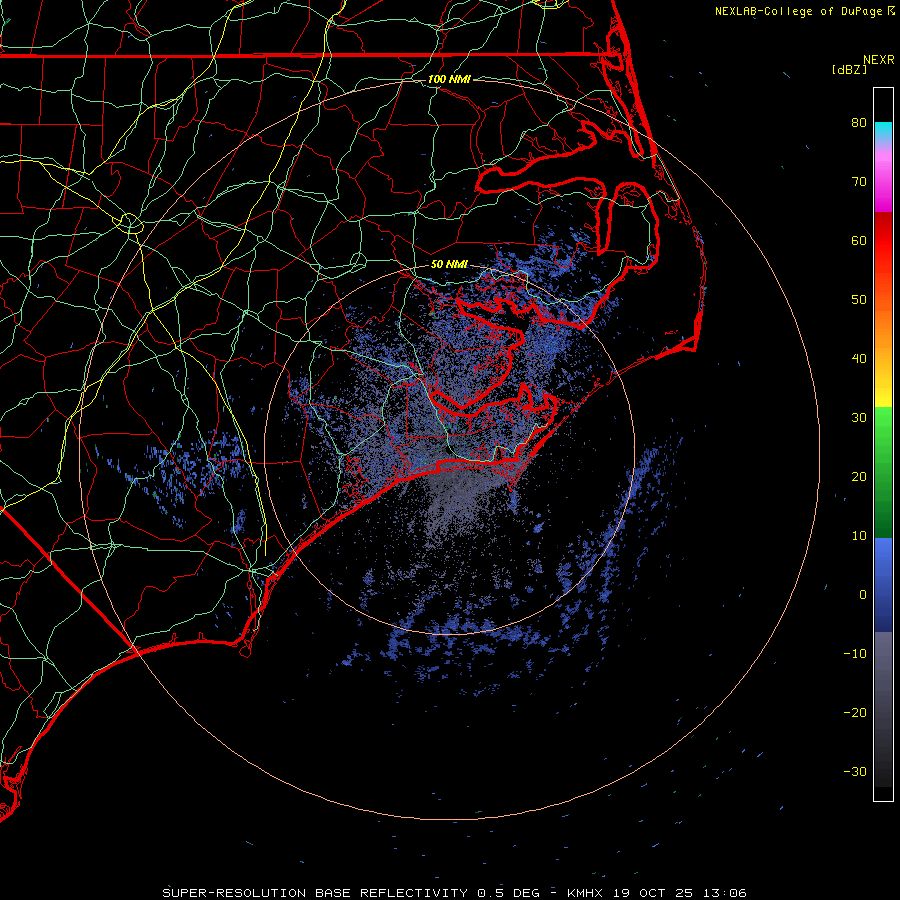Click the negative -20 scale value

(x=855, y=712)
